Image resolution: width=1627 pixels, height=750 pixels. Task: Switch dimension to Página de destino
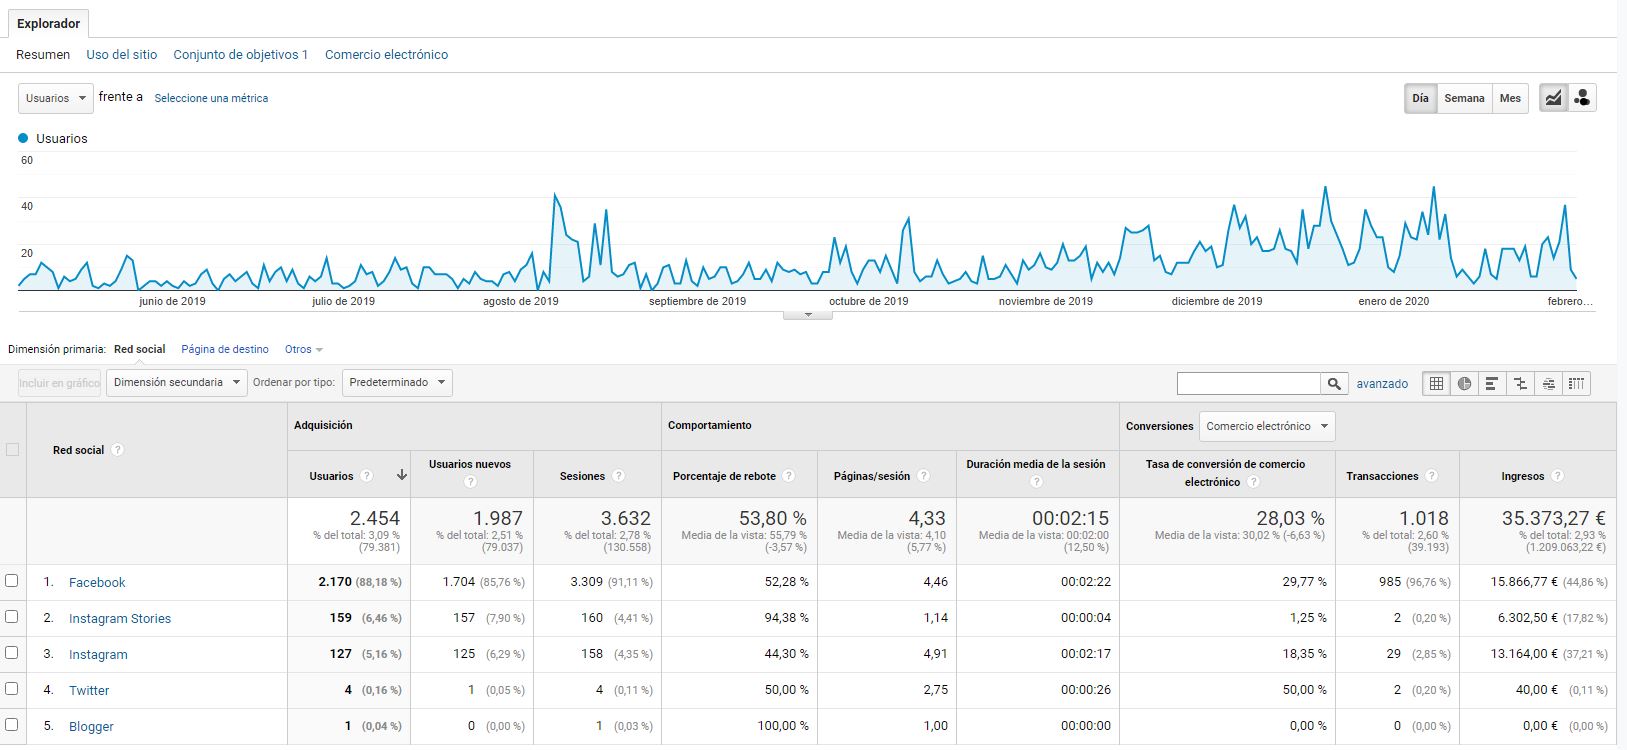tap(225, 350)
